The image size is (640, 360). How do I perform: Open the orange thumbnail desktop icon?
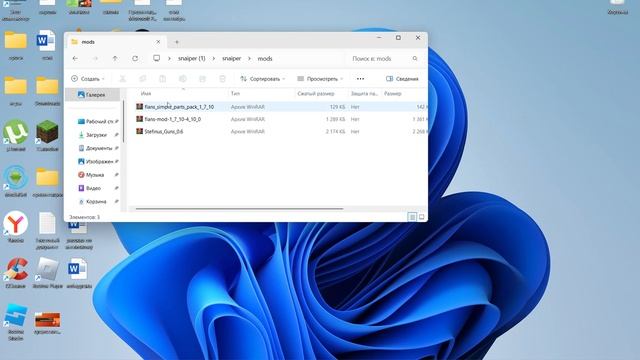pyautogui.click(x=47, y=323)
